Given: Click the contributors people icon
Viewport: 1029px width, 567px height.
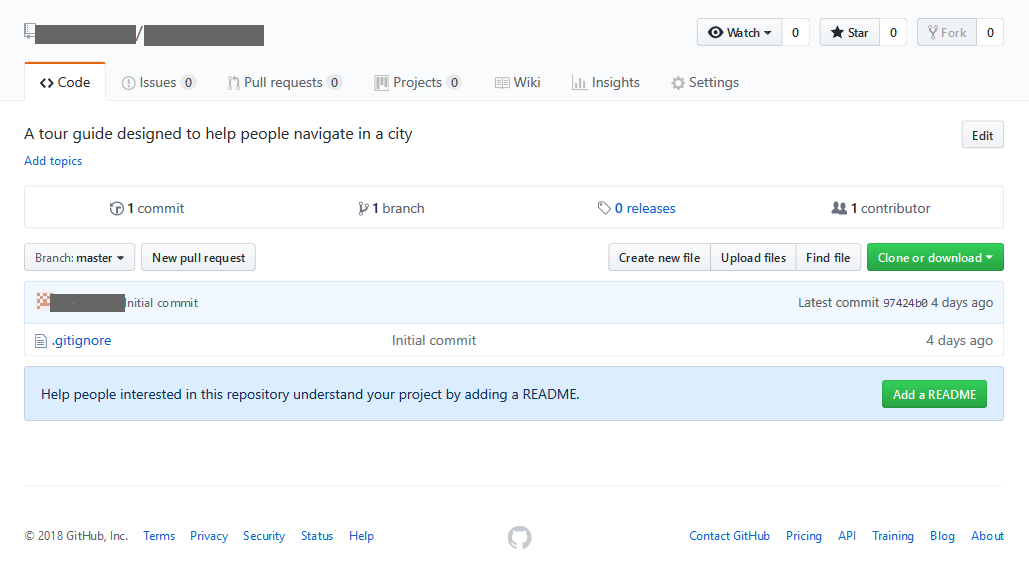Looking at the screenshot, I should [839, 208].
